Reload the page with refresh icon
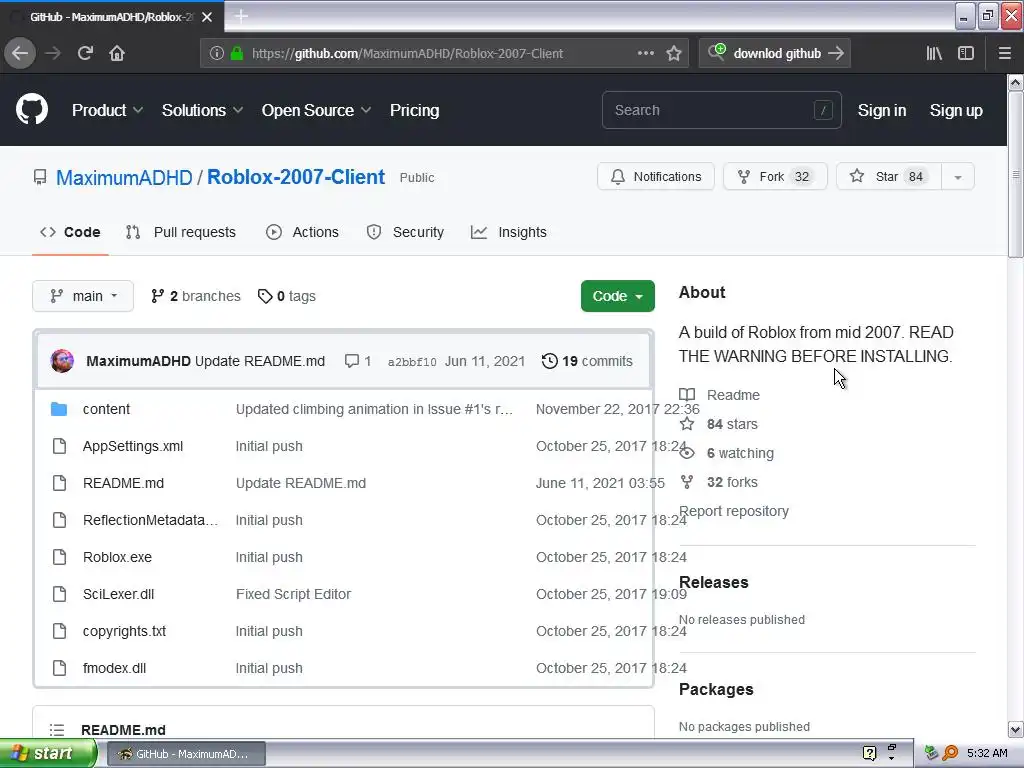 coord(85,53)
